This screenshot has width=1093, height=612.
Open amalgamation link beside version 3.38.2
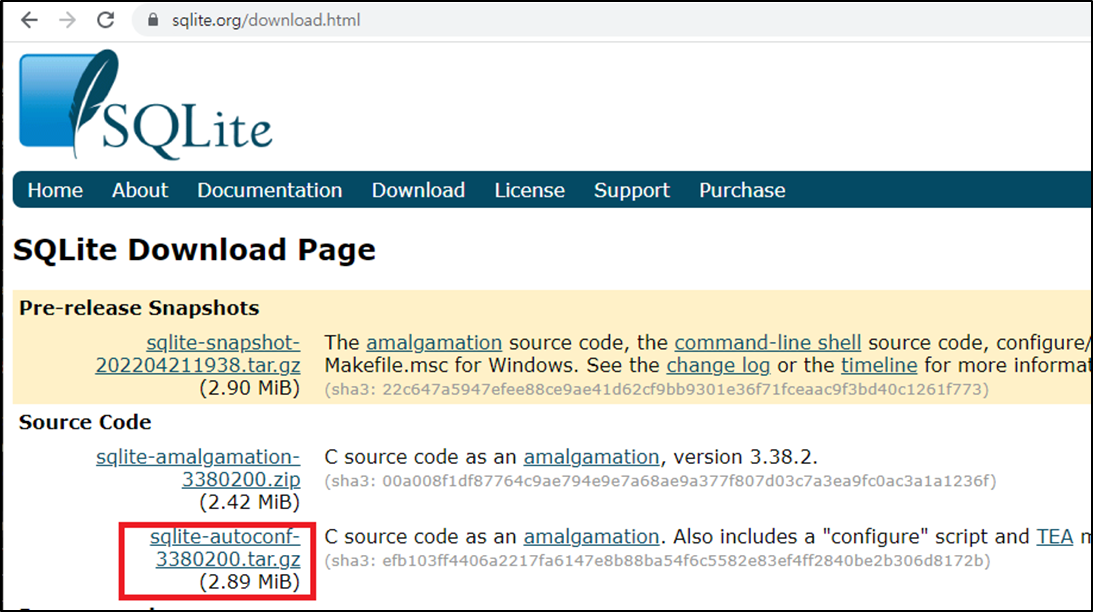[591, 457]
